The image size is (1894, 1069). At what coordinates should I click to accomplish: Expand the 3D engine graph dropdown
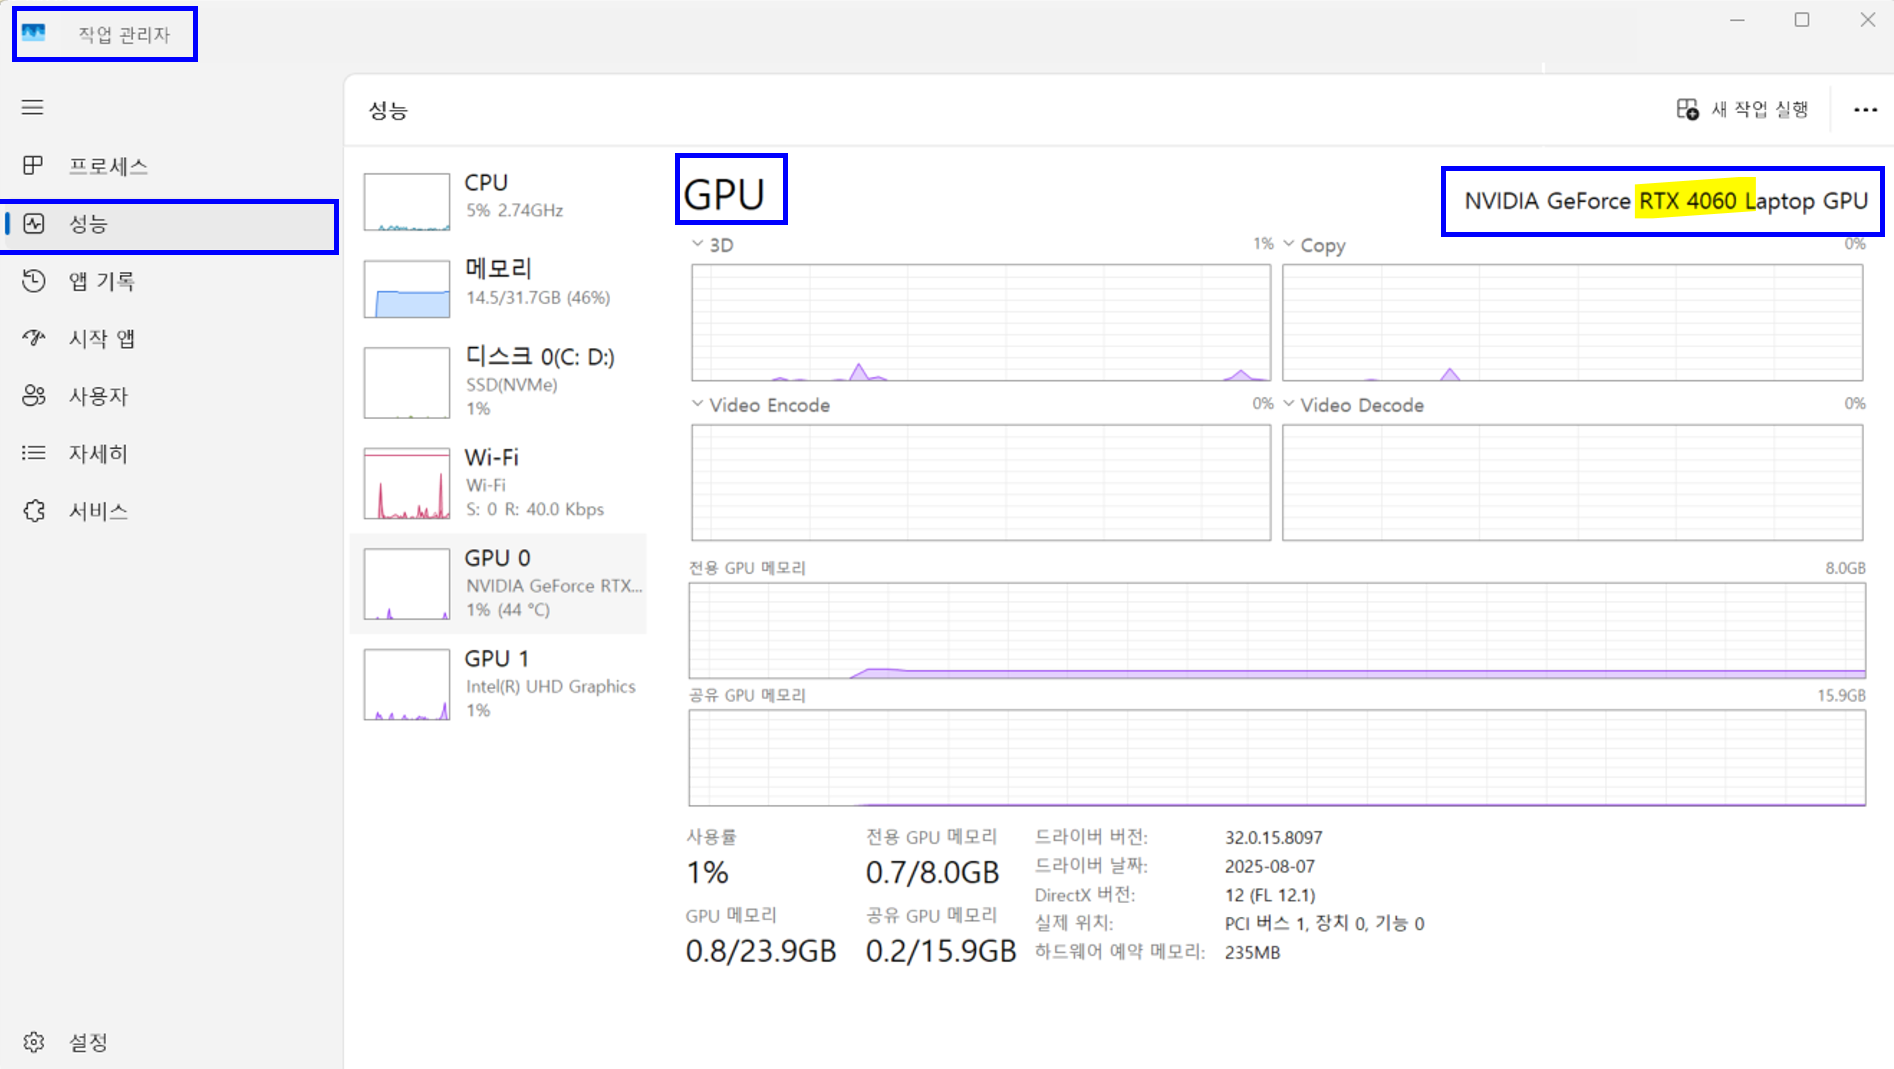698,244
